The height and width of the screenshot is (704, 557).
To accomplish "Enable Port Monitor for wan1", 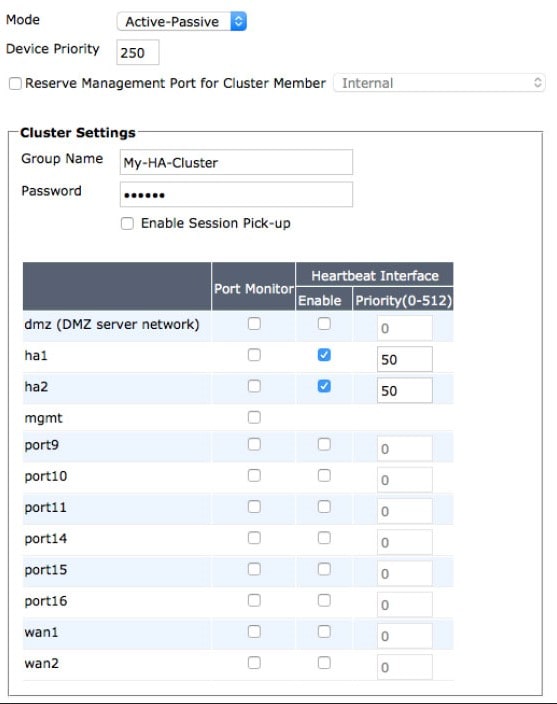I will tap(254, 632).
